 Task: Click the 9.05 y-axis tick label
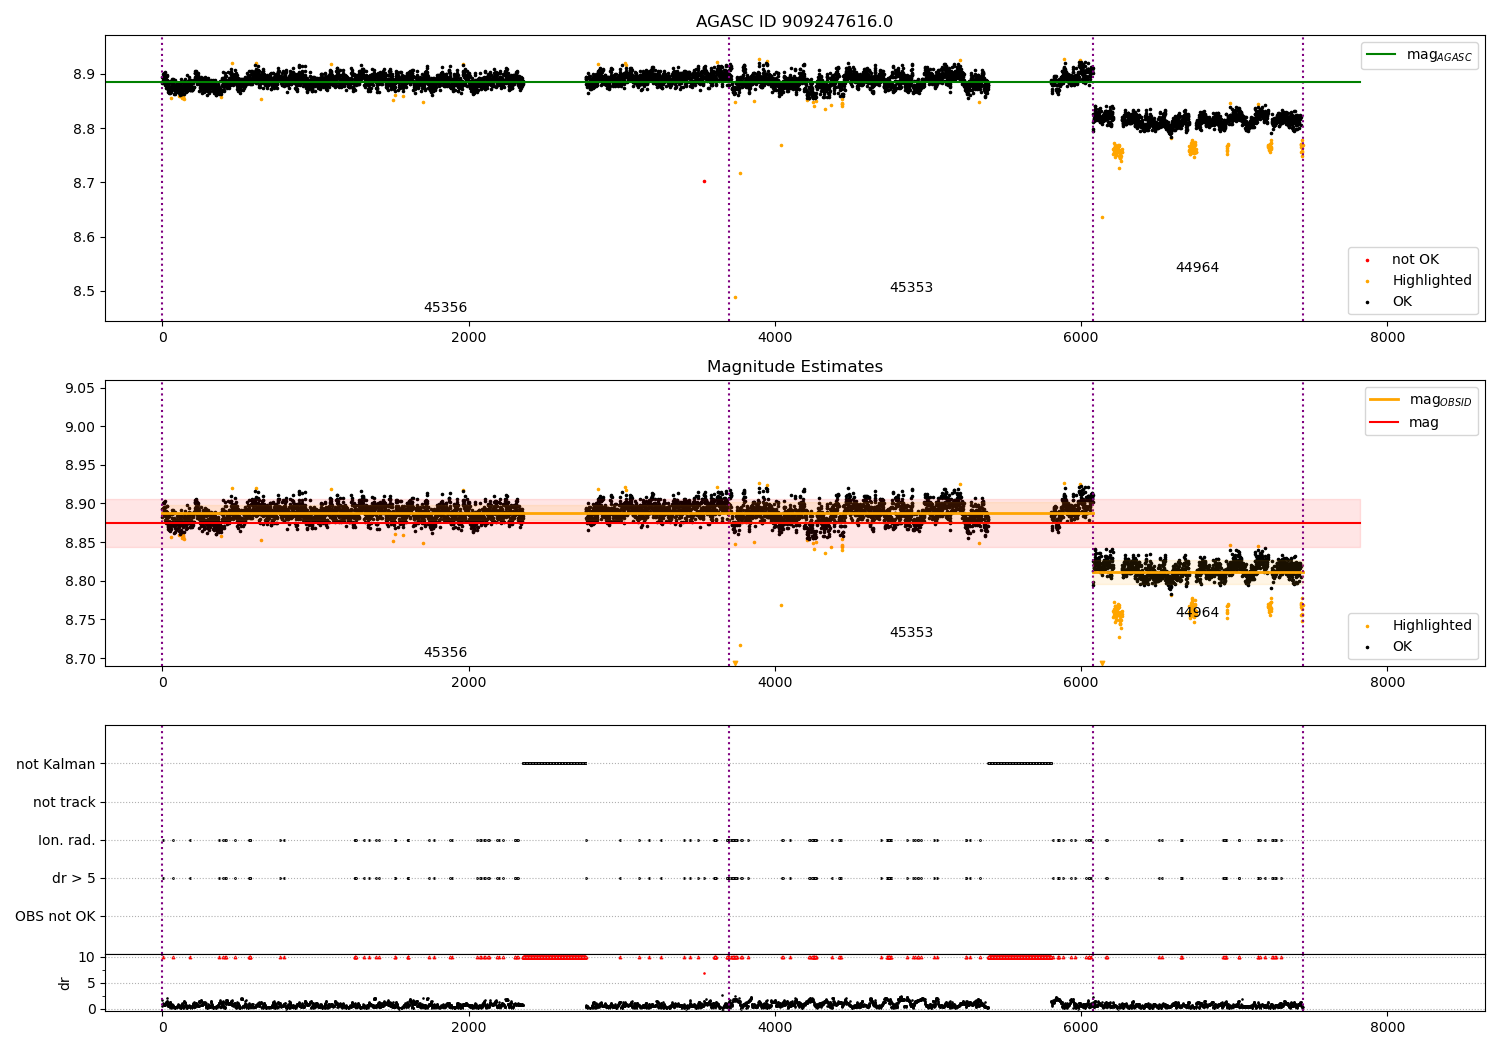point(80,389)
